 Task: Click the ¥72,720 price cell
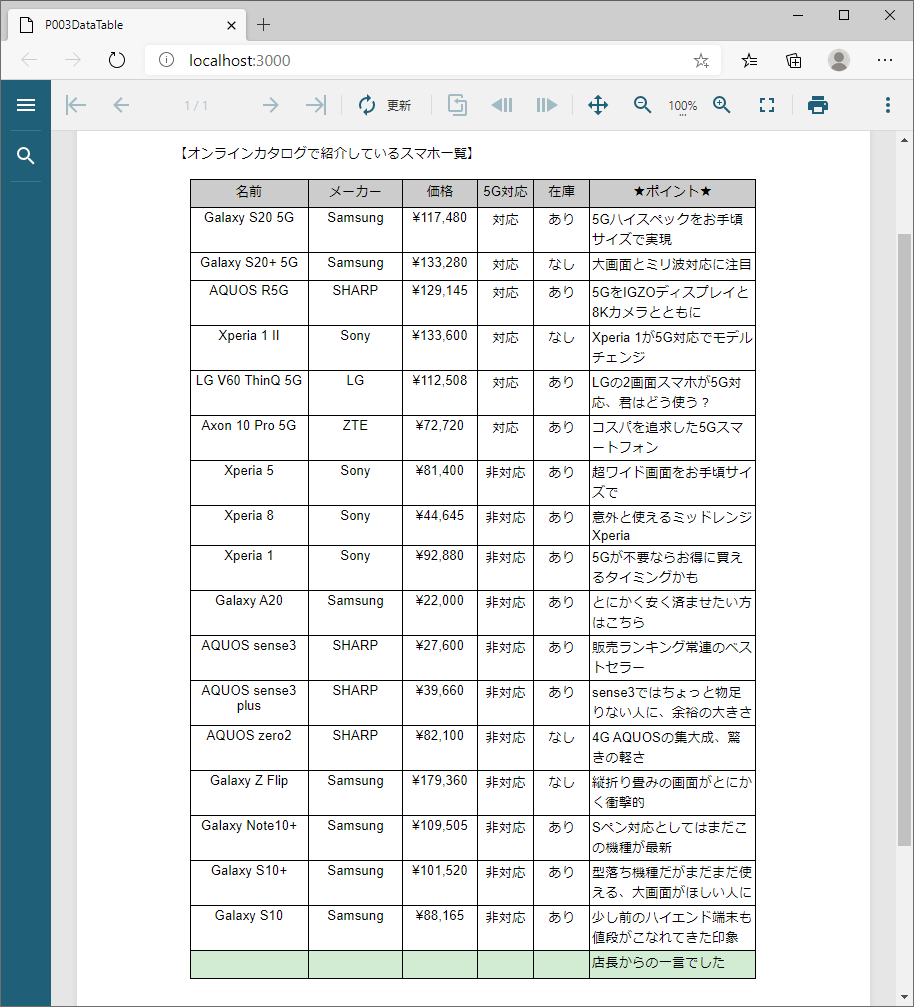(x=440, y=437)
